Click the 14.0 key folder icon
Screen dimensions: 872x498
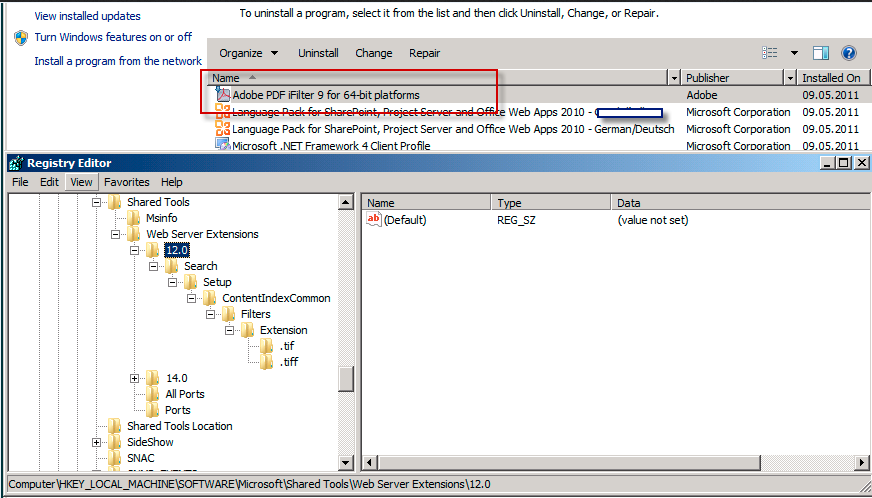pos(152,378)
